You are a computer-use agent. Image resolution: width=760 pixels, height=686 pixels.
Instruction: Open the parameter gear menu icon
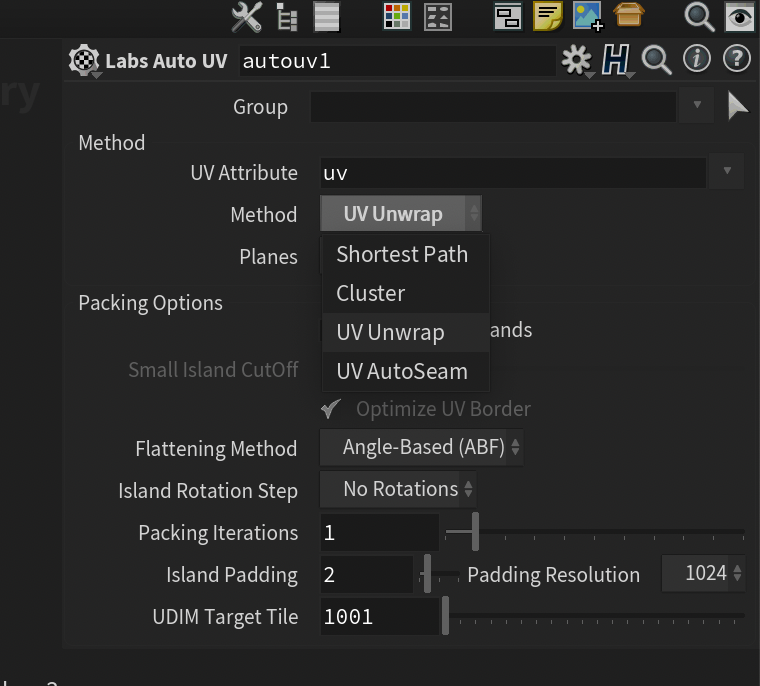(x=576, y=60)
